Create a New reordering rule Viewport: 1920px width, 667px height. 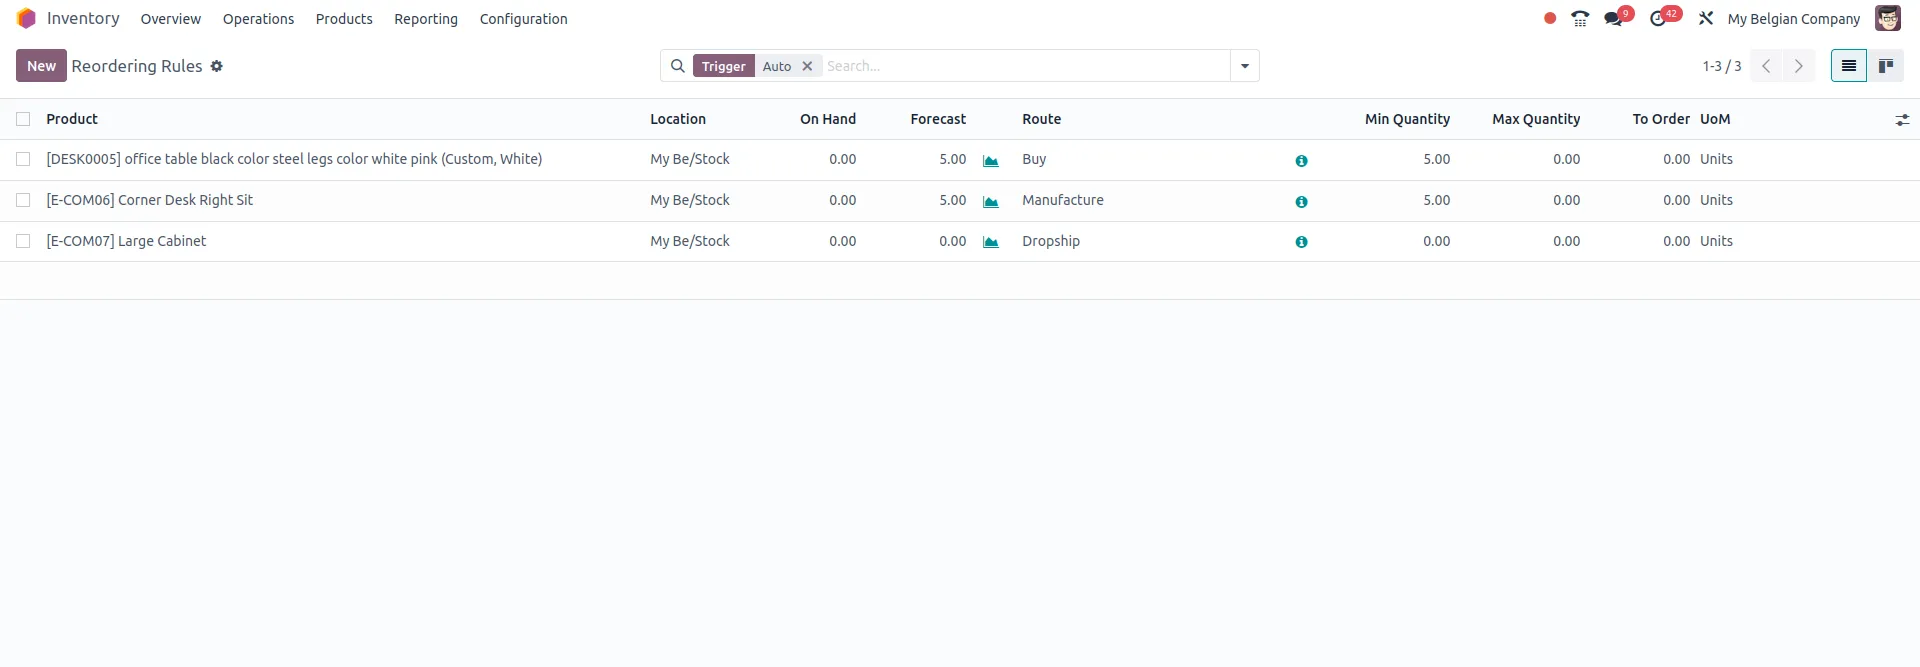click(41, 66)
